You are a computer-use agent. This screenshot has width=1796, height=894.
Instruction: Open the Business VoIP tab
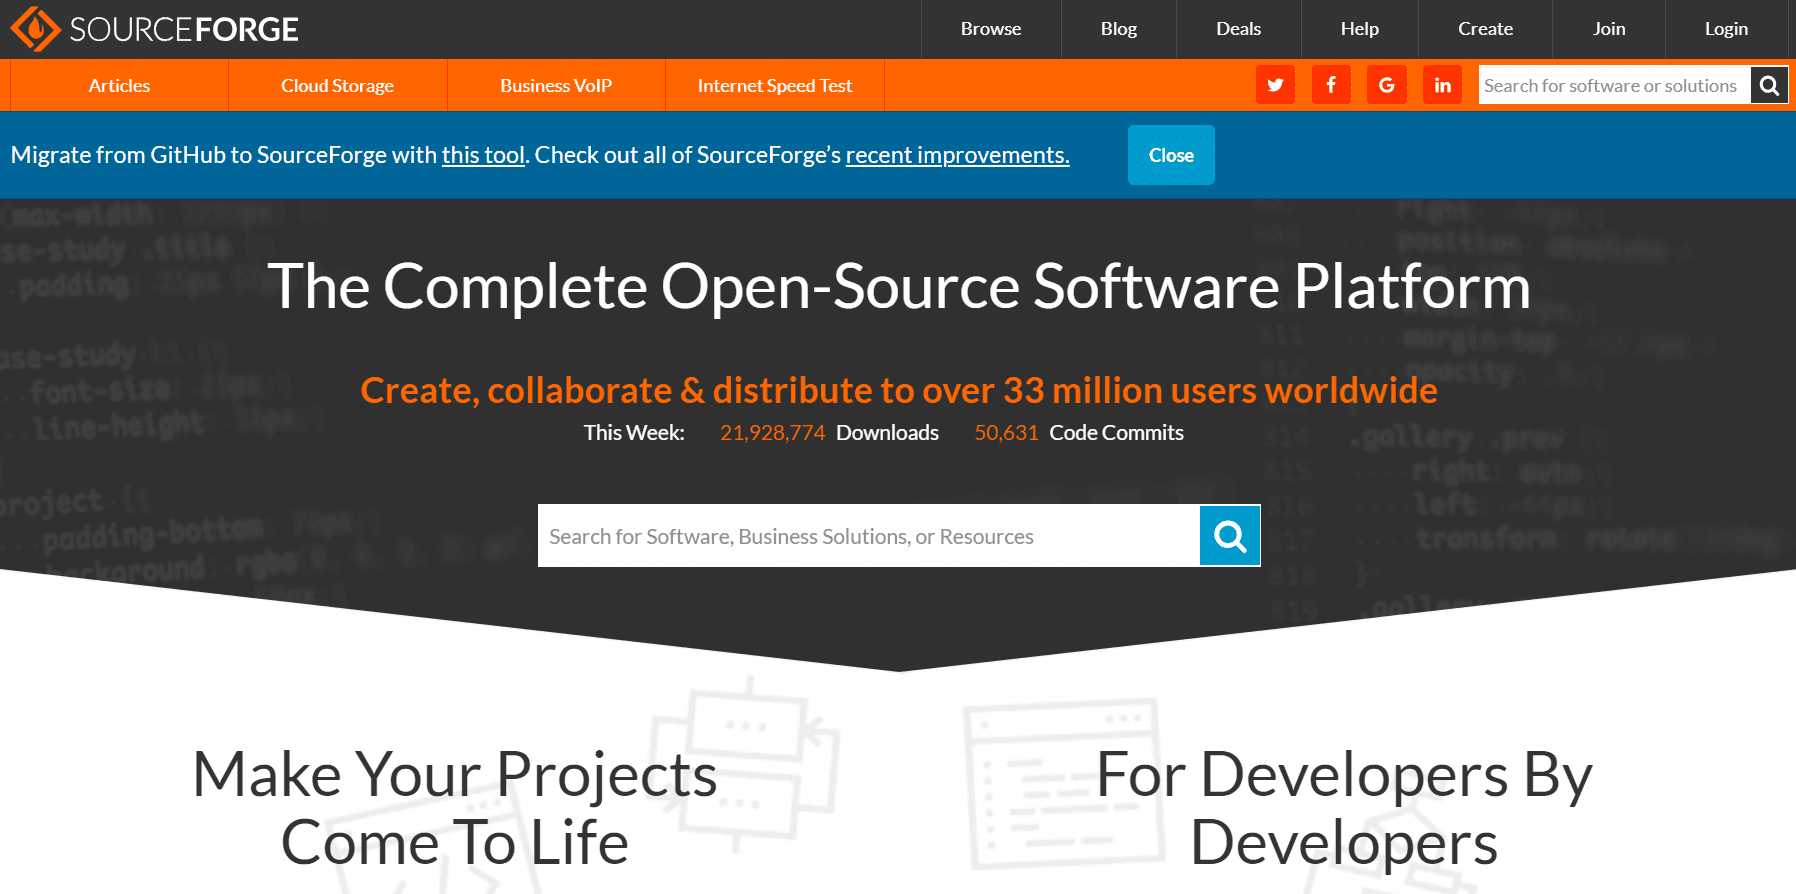pyautogui.click(x=556, y=85)
